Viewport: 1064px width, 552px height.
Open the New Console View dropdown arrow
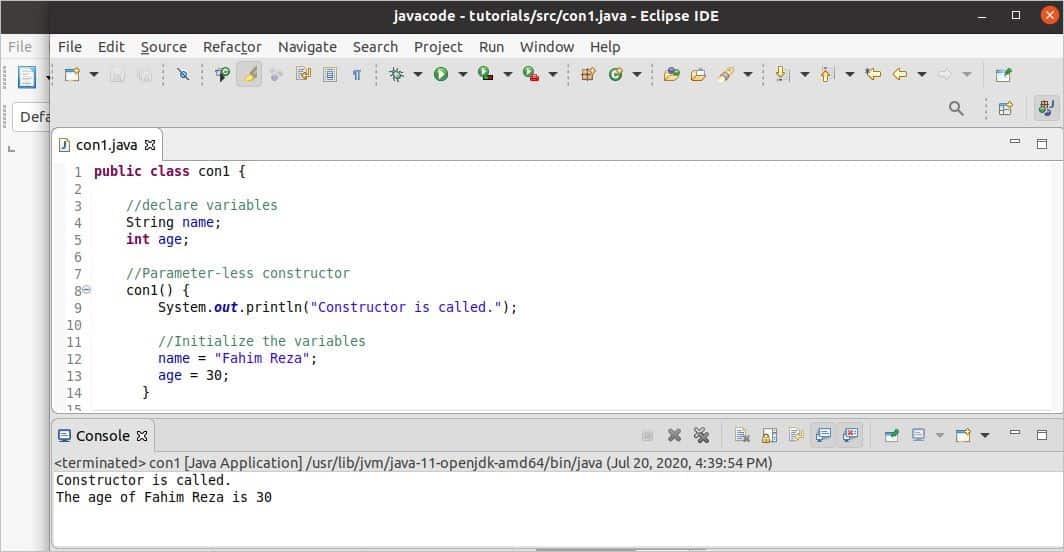985,435
